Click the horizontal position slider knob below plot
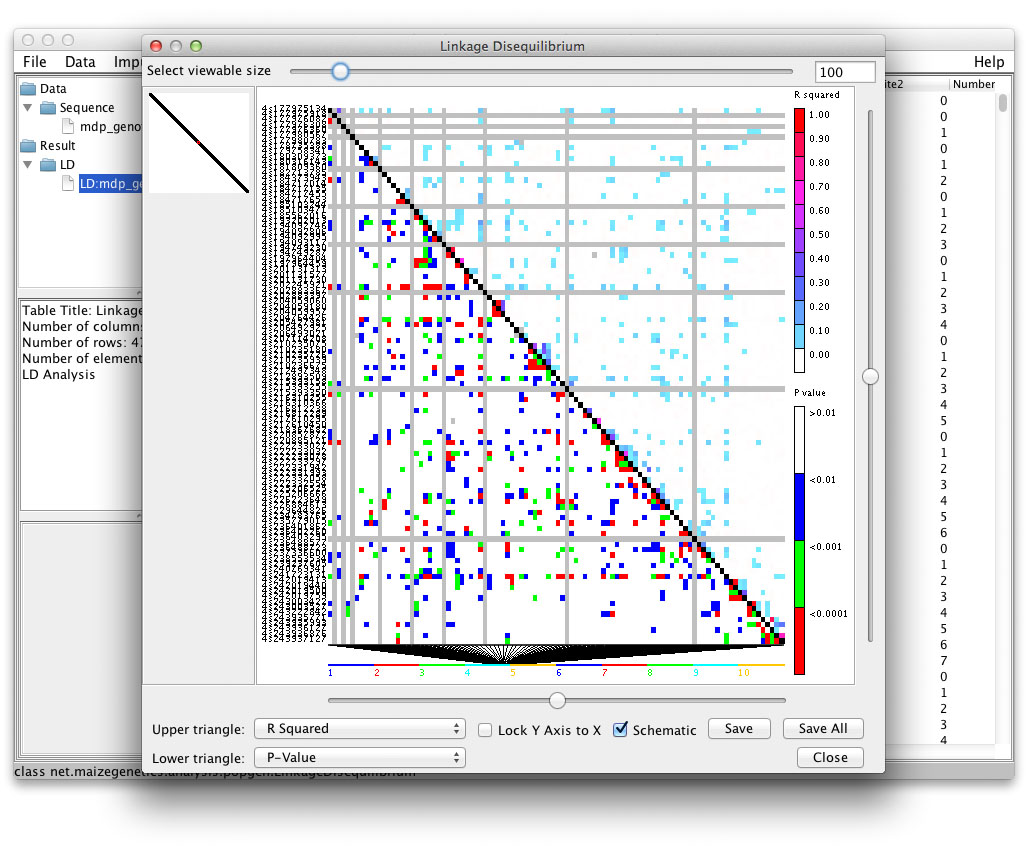1028x852 pixels. [x=557, y=701]
